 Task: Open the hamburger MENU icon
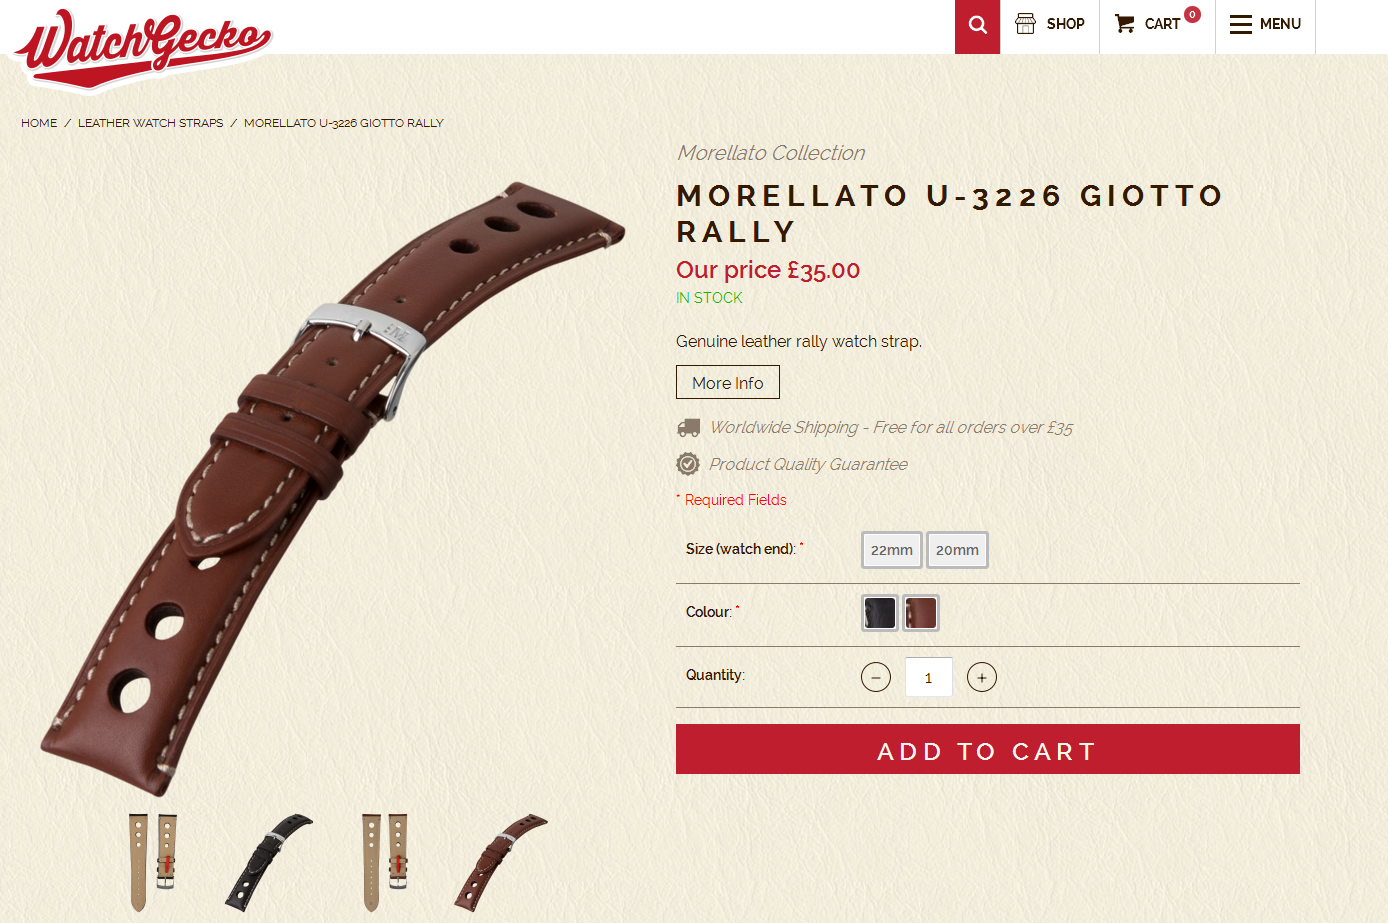click(x=1240, y=24)
